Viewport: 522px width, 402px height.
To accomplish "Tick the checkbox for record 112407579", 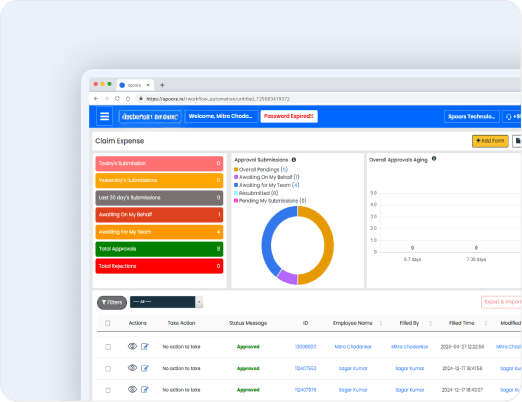I will pyautogui.click(x=108, y=390).
